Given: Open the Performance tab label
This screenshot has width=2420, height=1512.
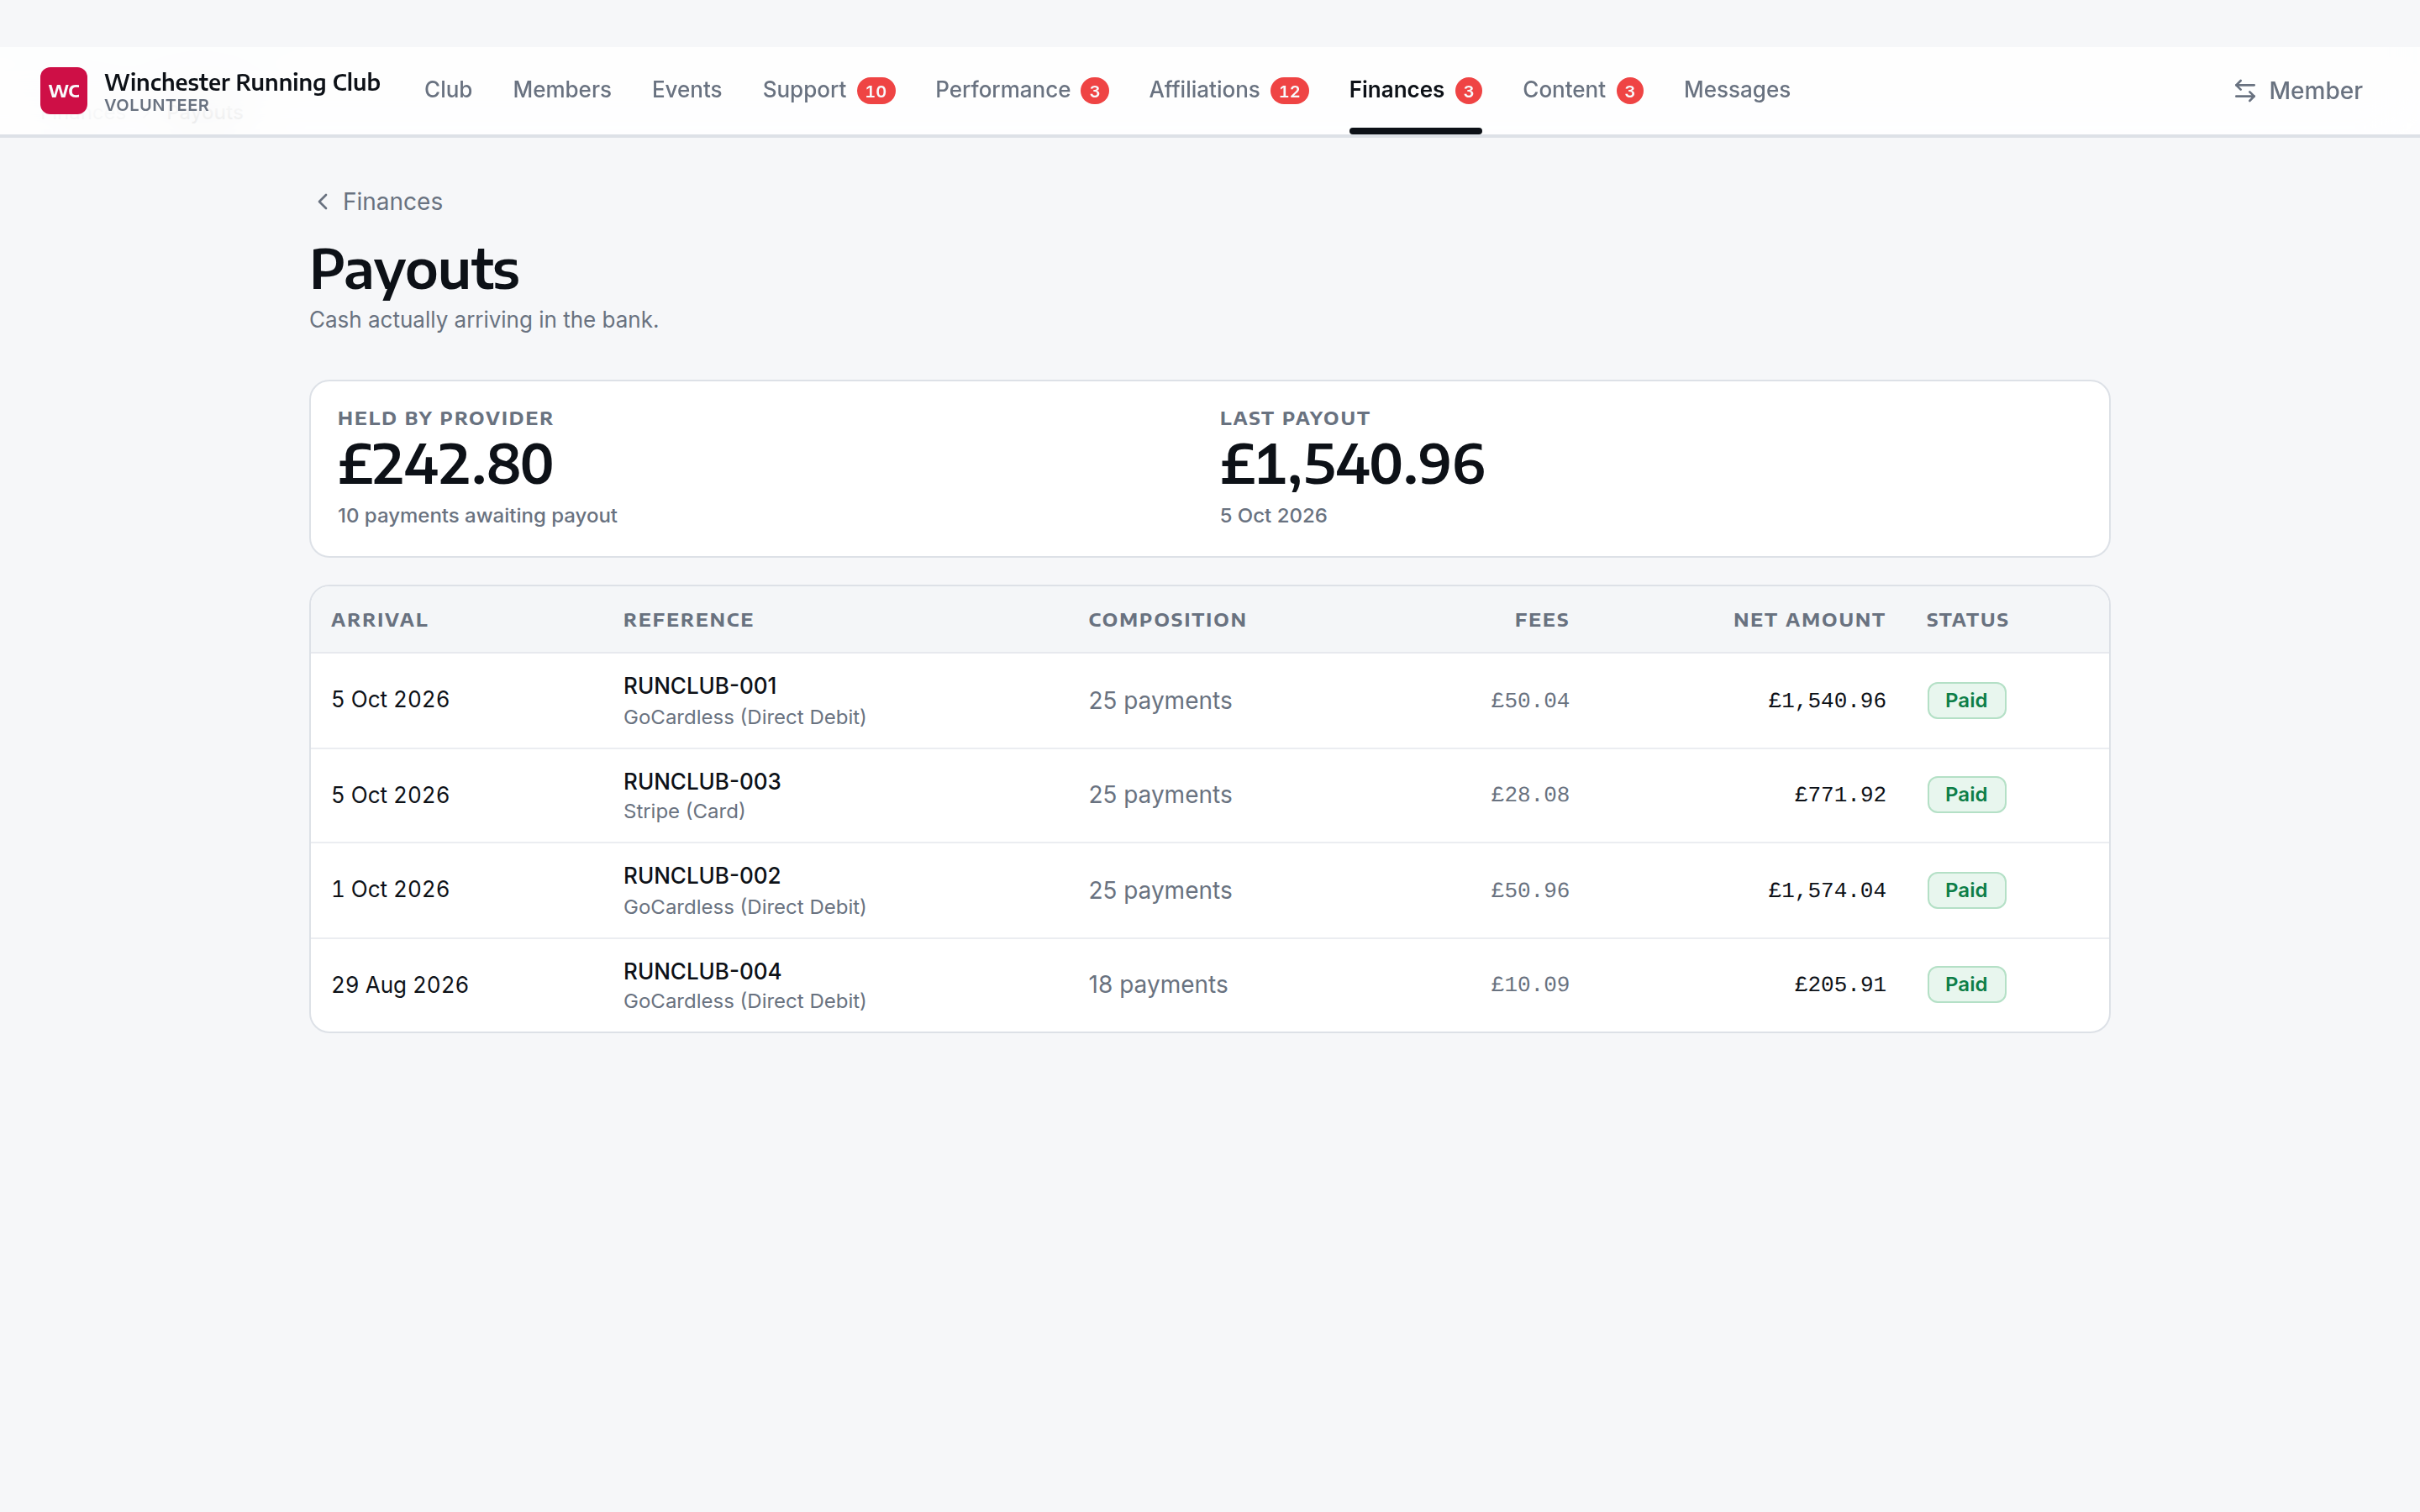Looking at the screenshot, I should (x=1002, y=90).
